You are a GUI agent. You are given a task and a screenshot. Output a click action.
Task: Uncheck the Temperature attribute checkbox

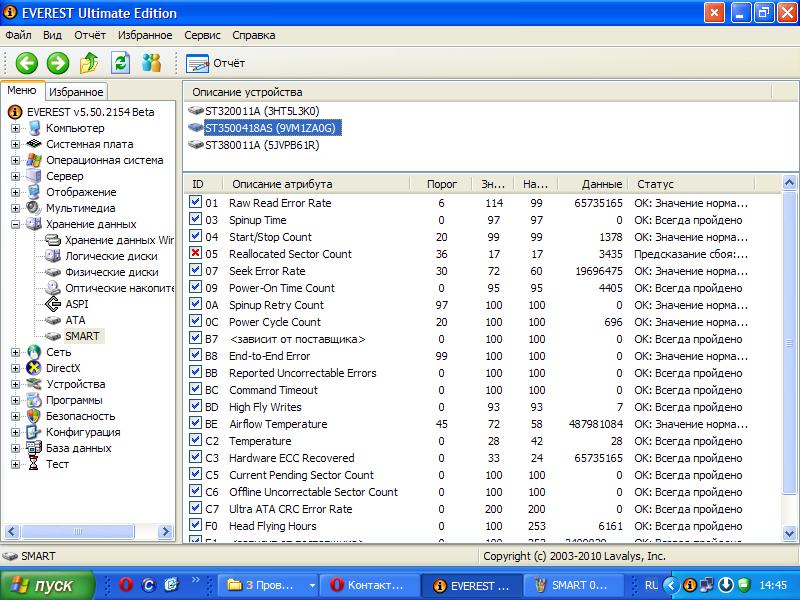click(x=196, y=441)
